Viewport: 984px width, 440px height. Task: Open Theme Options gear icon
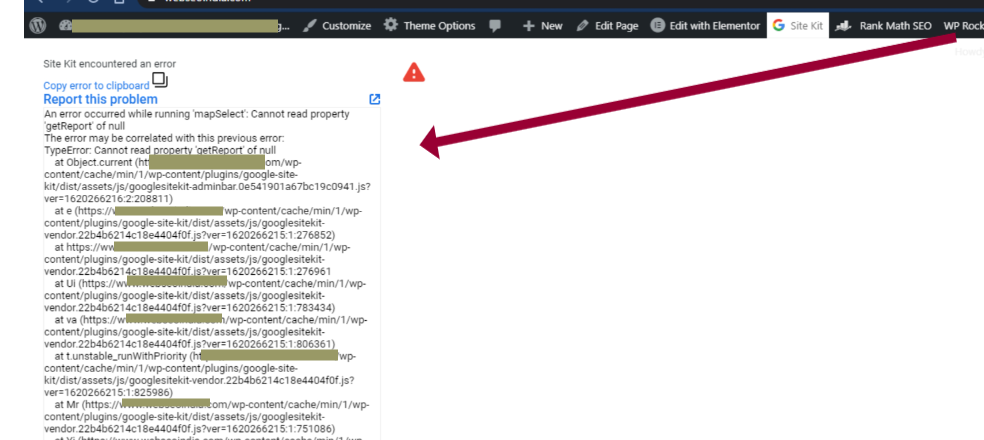click(391, 26)
